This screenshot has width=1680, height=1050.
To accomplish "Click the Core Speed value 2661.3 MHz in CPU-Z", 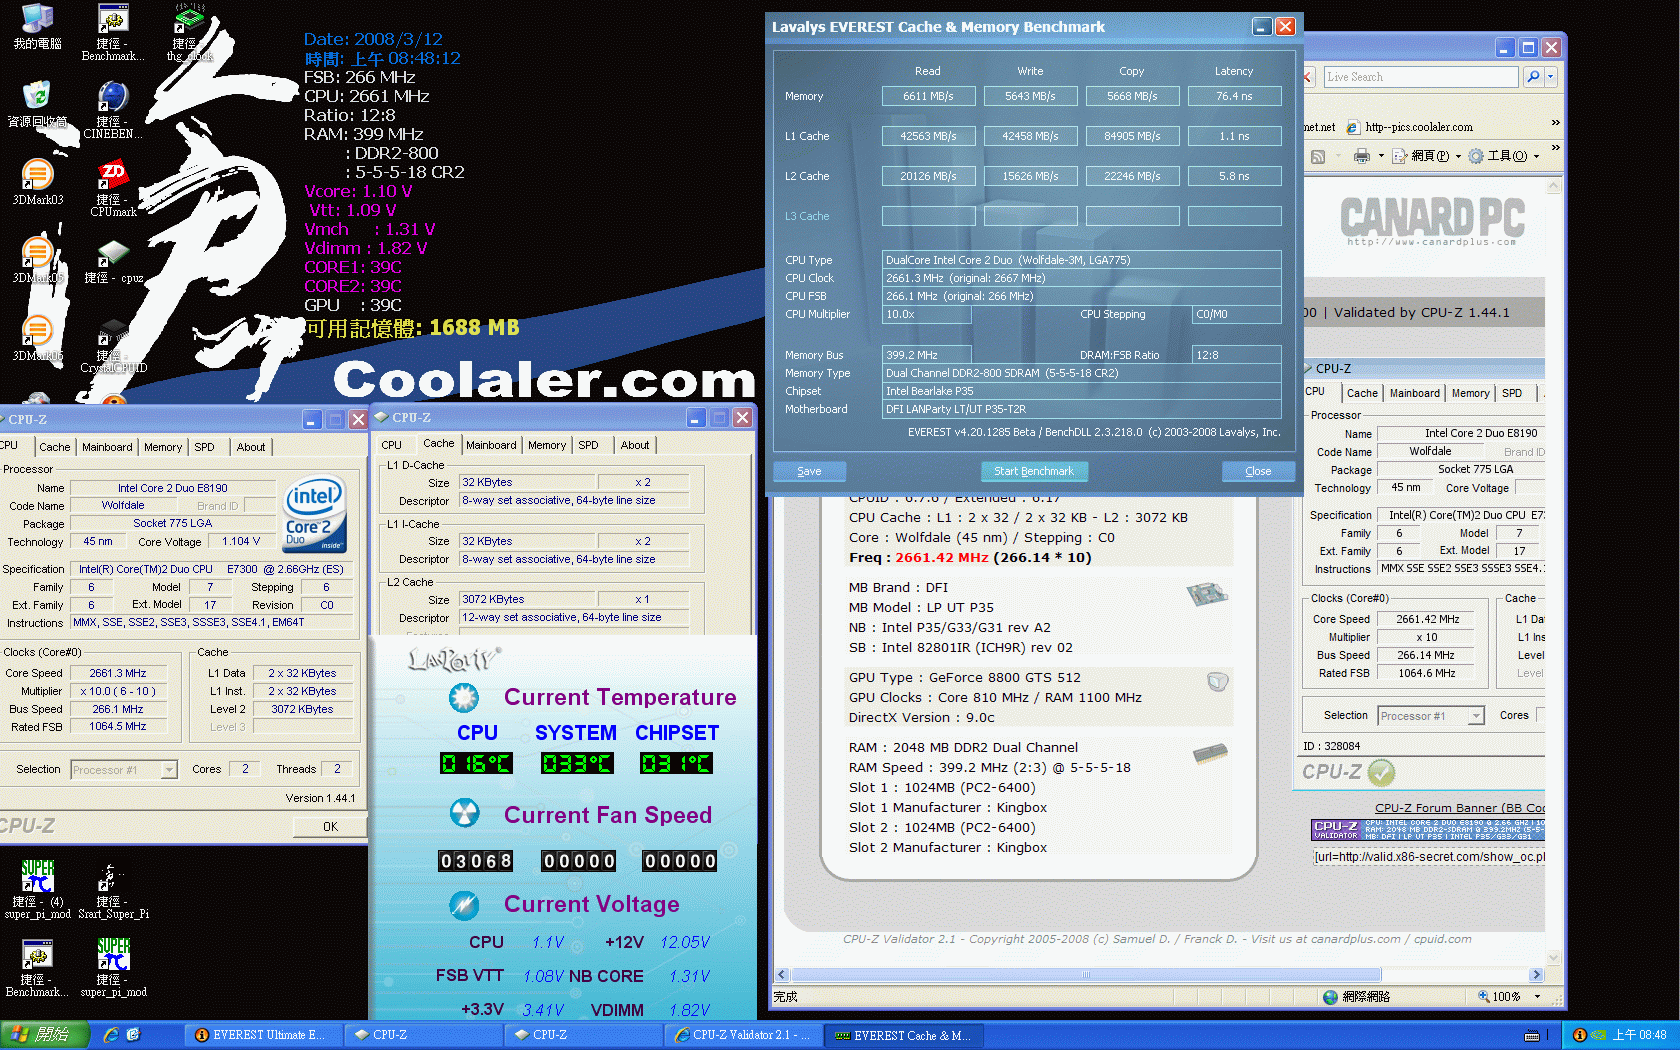I will (118, 673).
